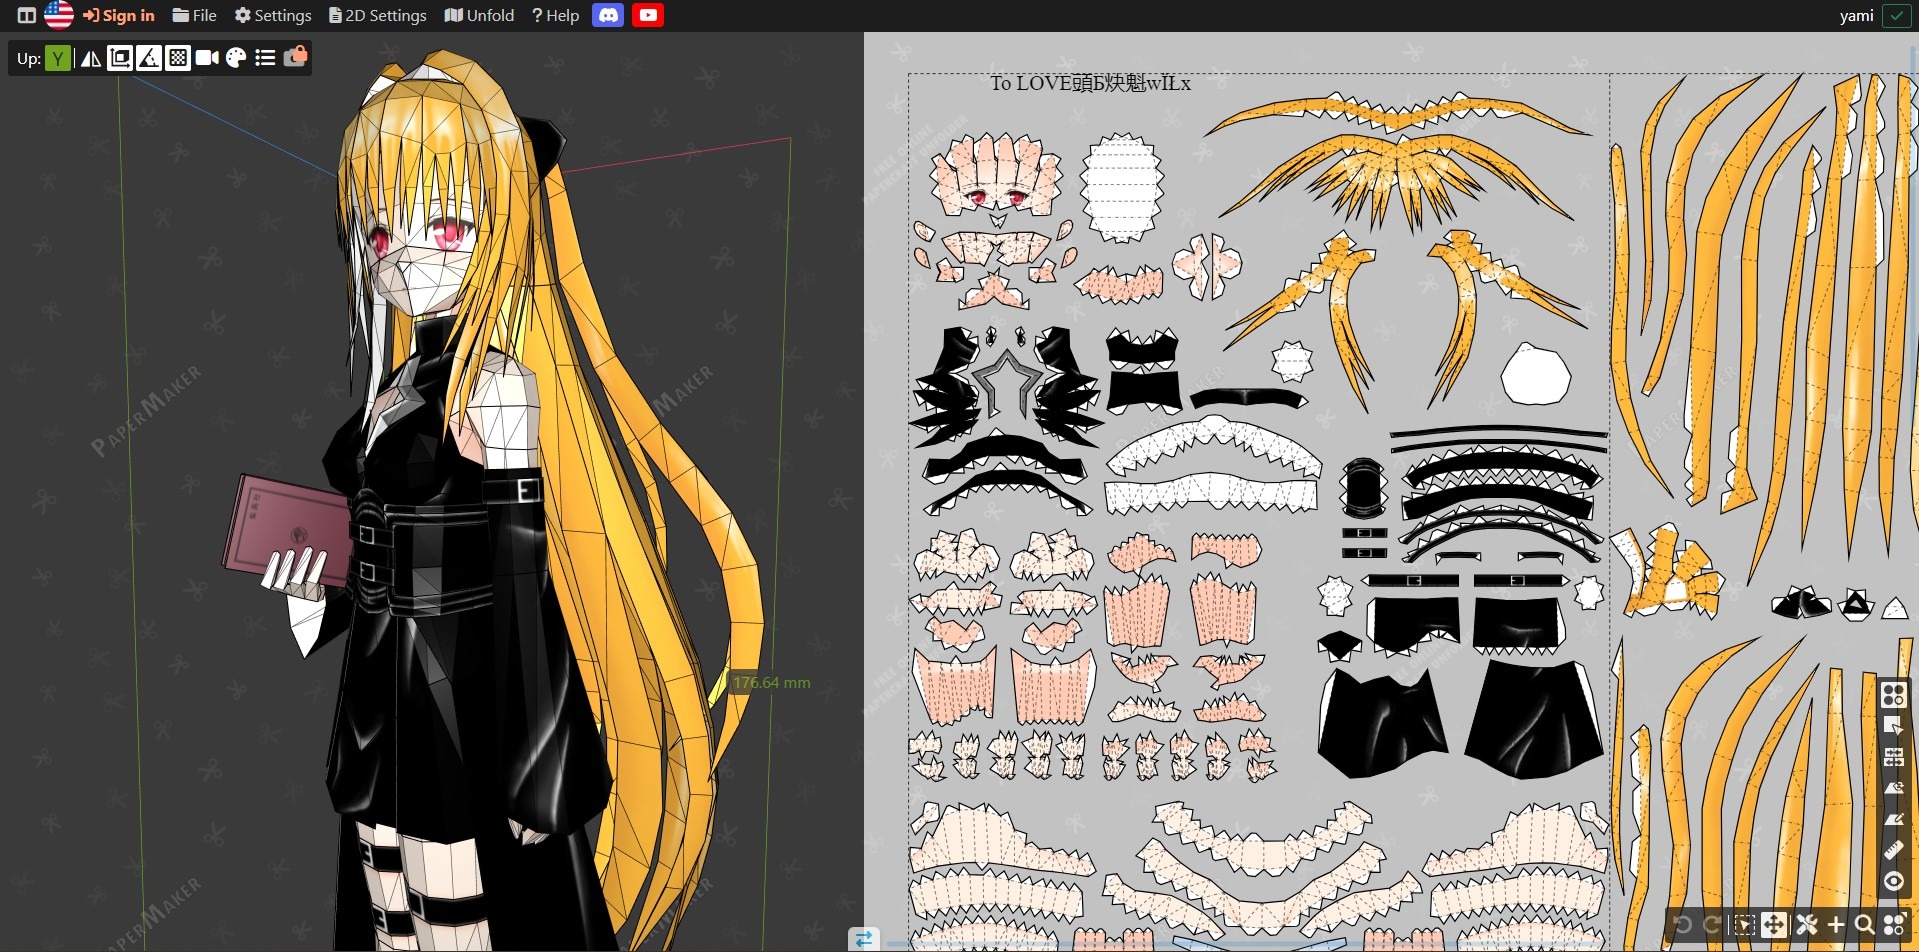Viewport: 1919px width, 952px height.
Task: Click the plus add button
Action: click(1836, 925)
